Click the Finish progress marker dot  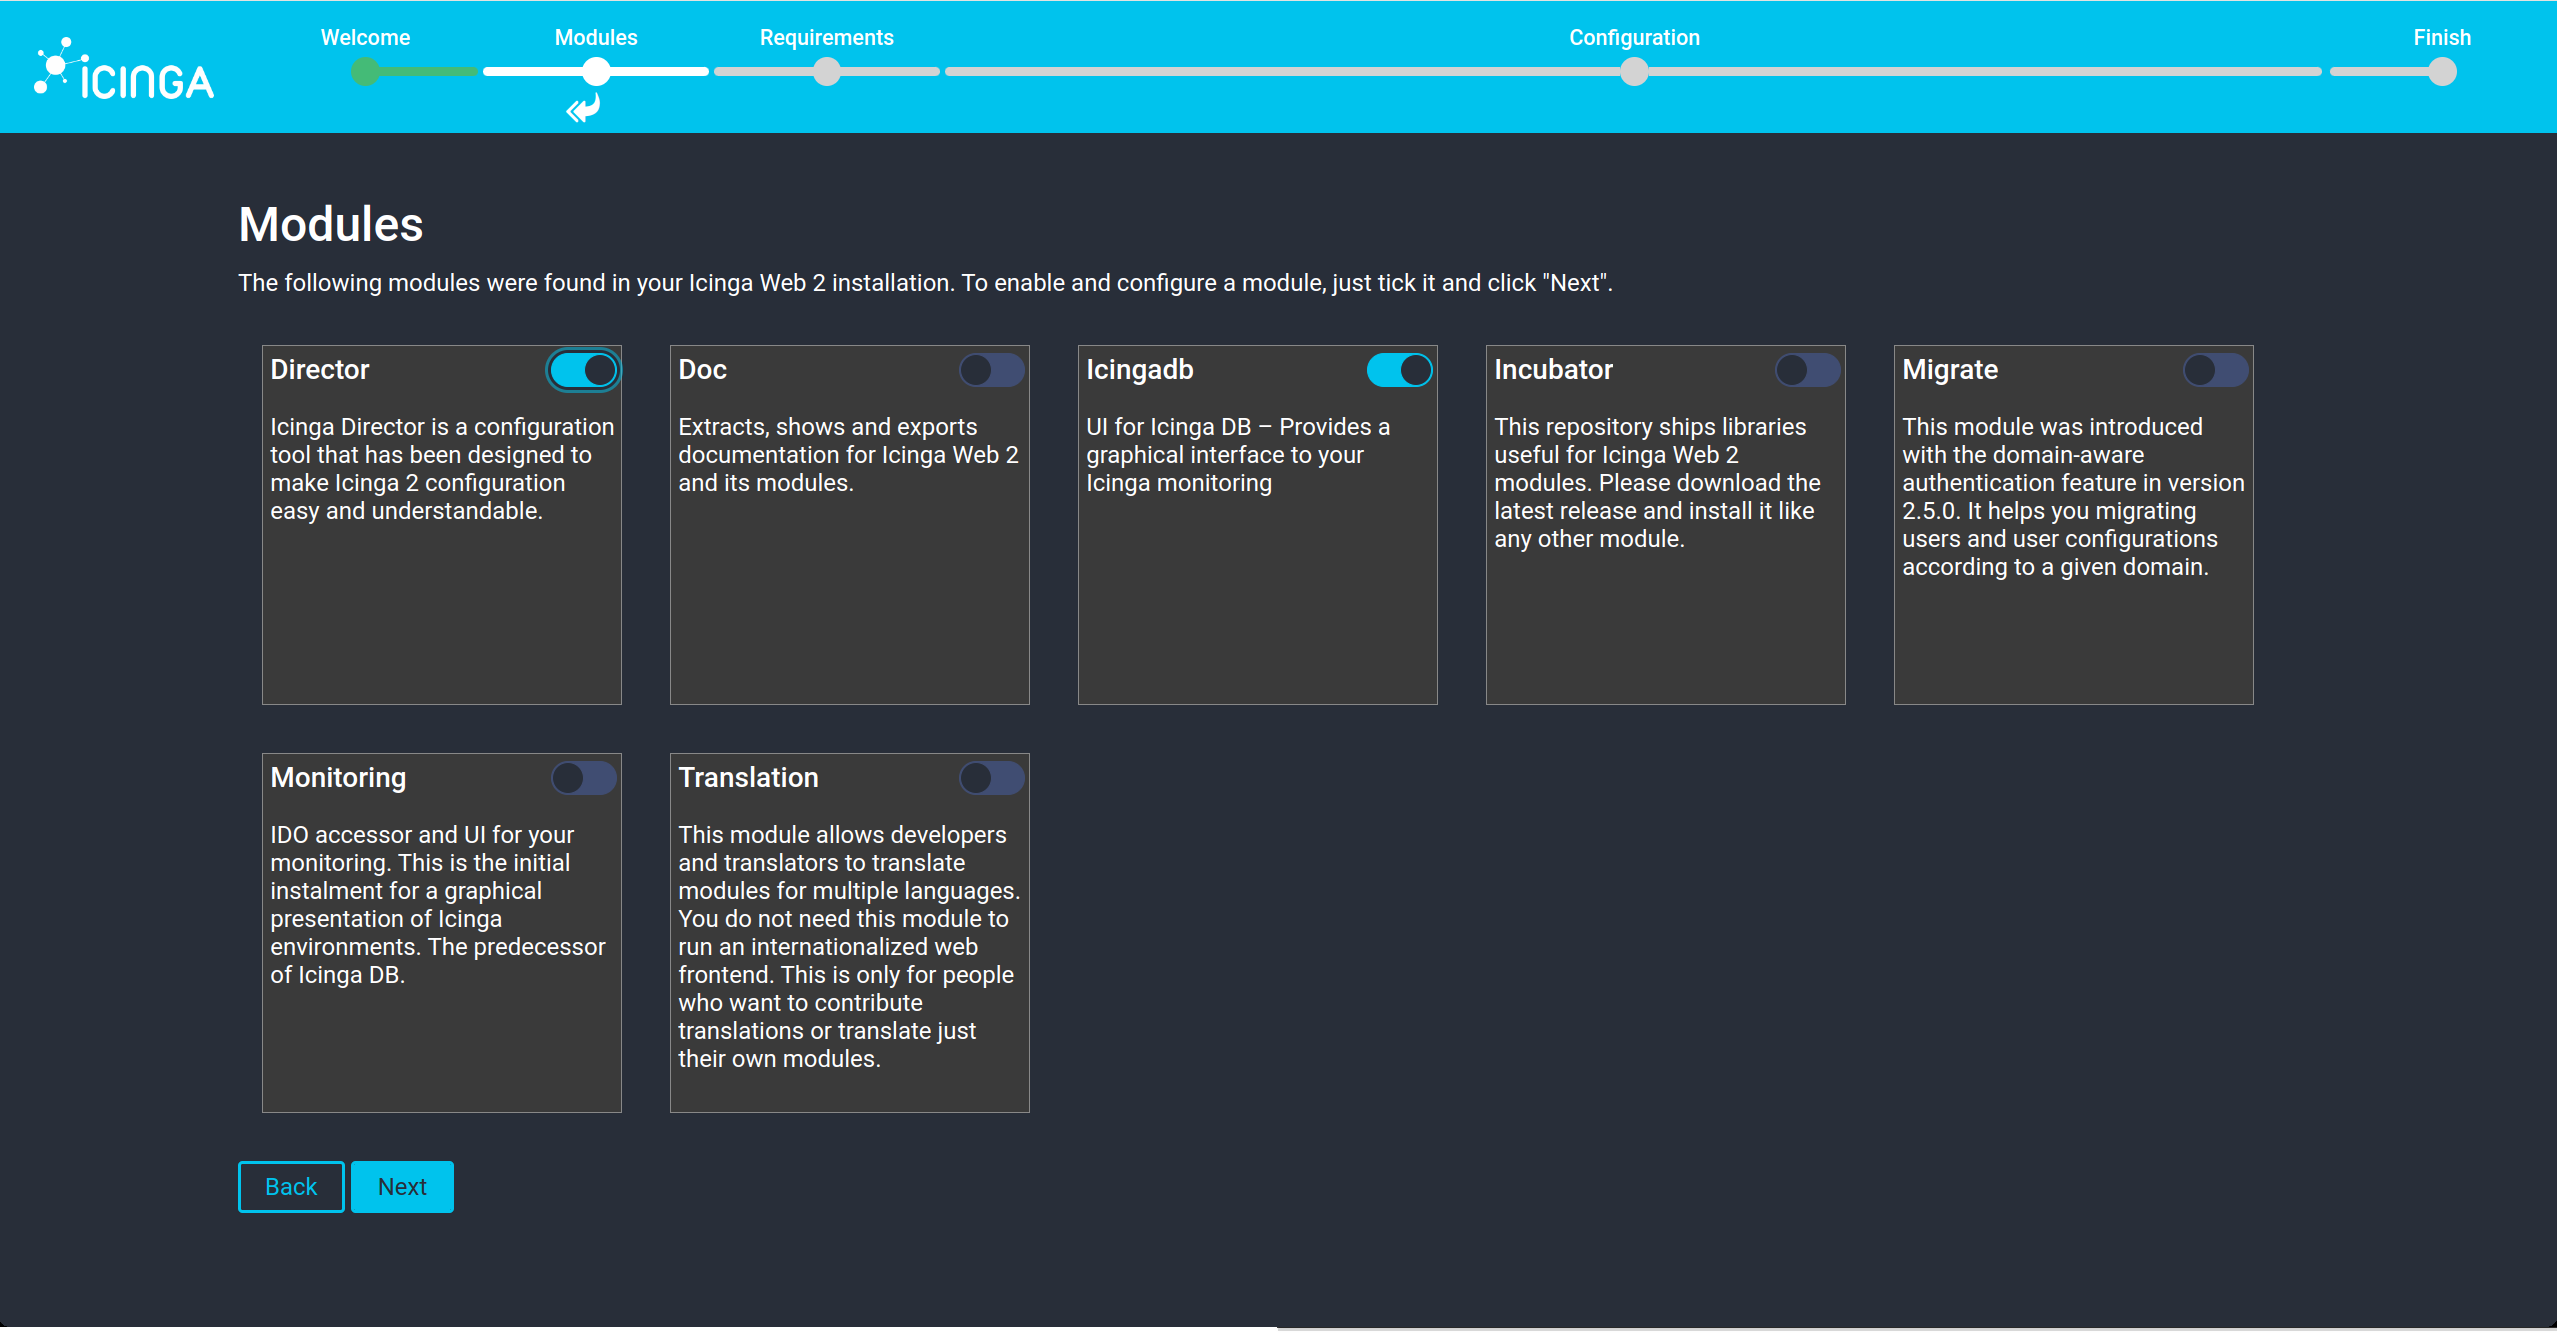[x=2442, y=72]
